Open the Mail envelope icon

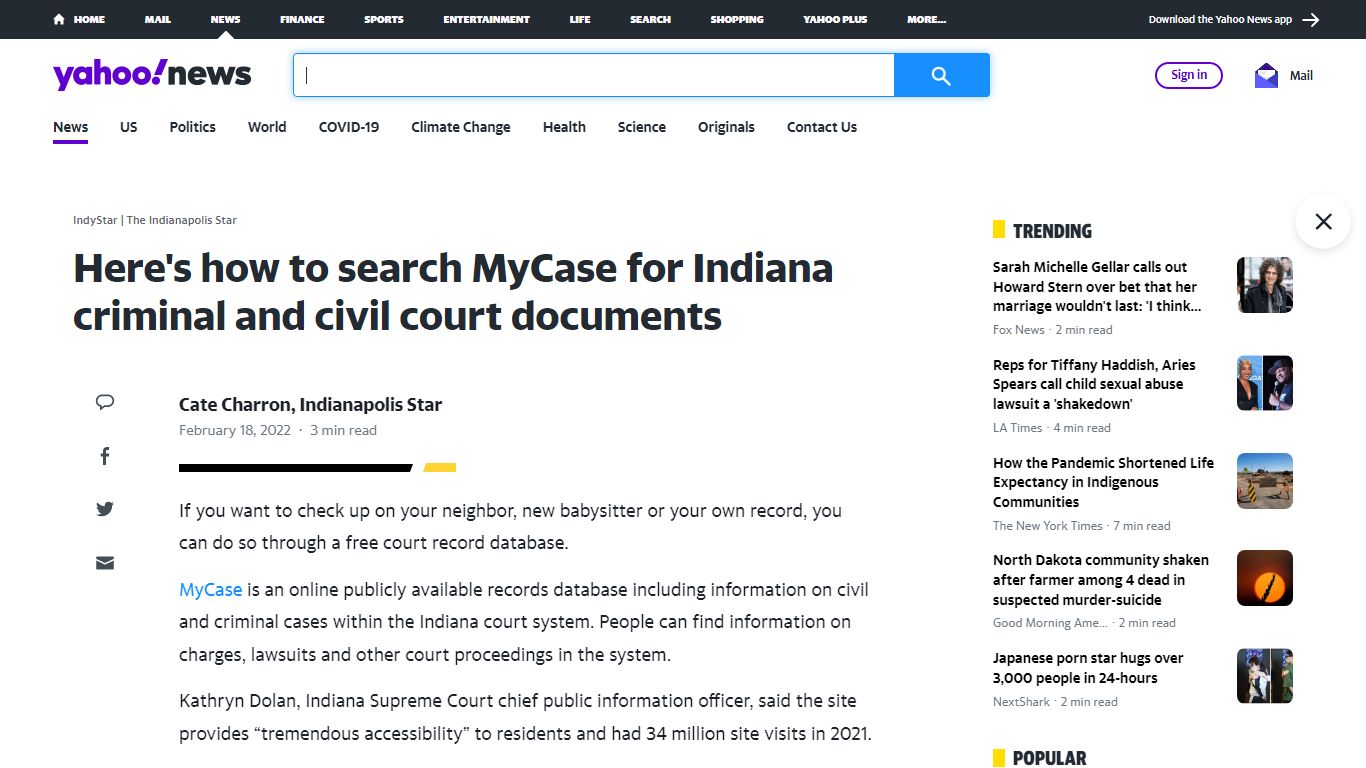1266,76
